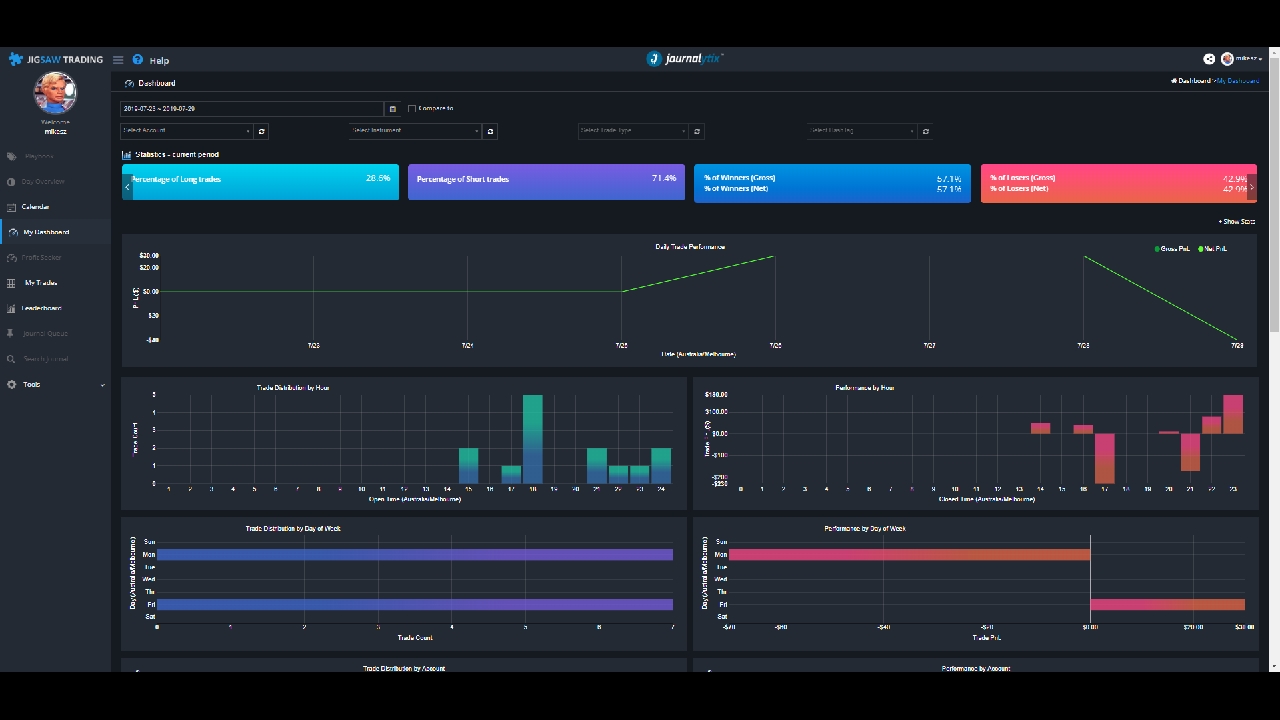
Task: Open the Help question mark icon
Action: click(138, 60)
